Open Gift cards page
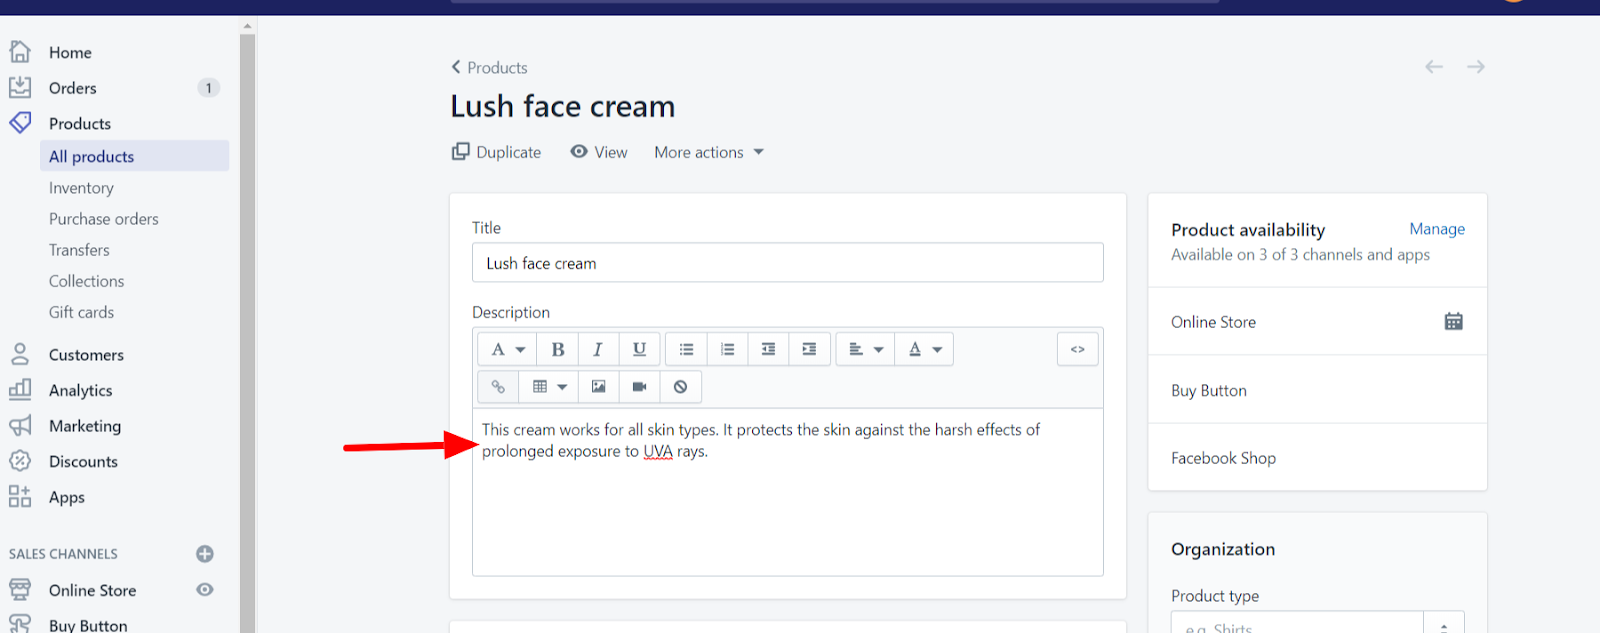The image size is (1600, 633). pos(81,312)
